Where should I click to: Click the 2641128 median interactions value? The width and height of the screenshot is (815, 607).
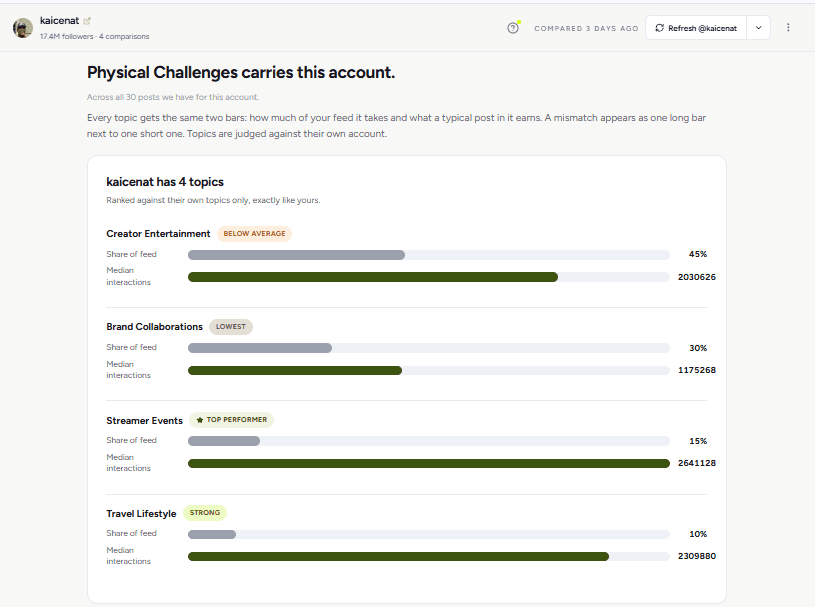click(x=696, y=463)
